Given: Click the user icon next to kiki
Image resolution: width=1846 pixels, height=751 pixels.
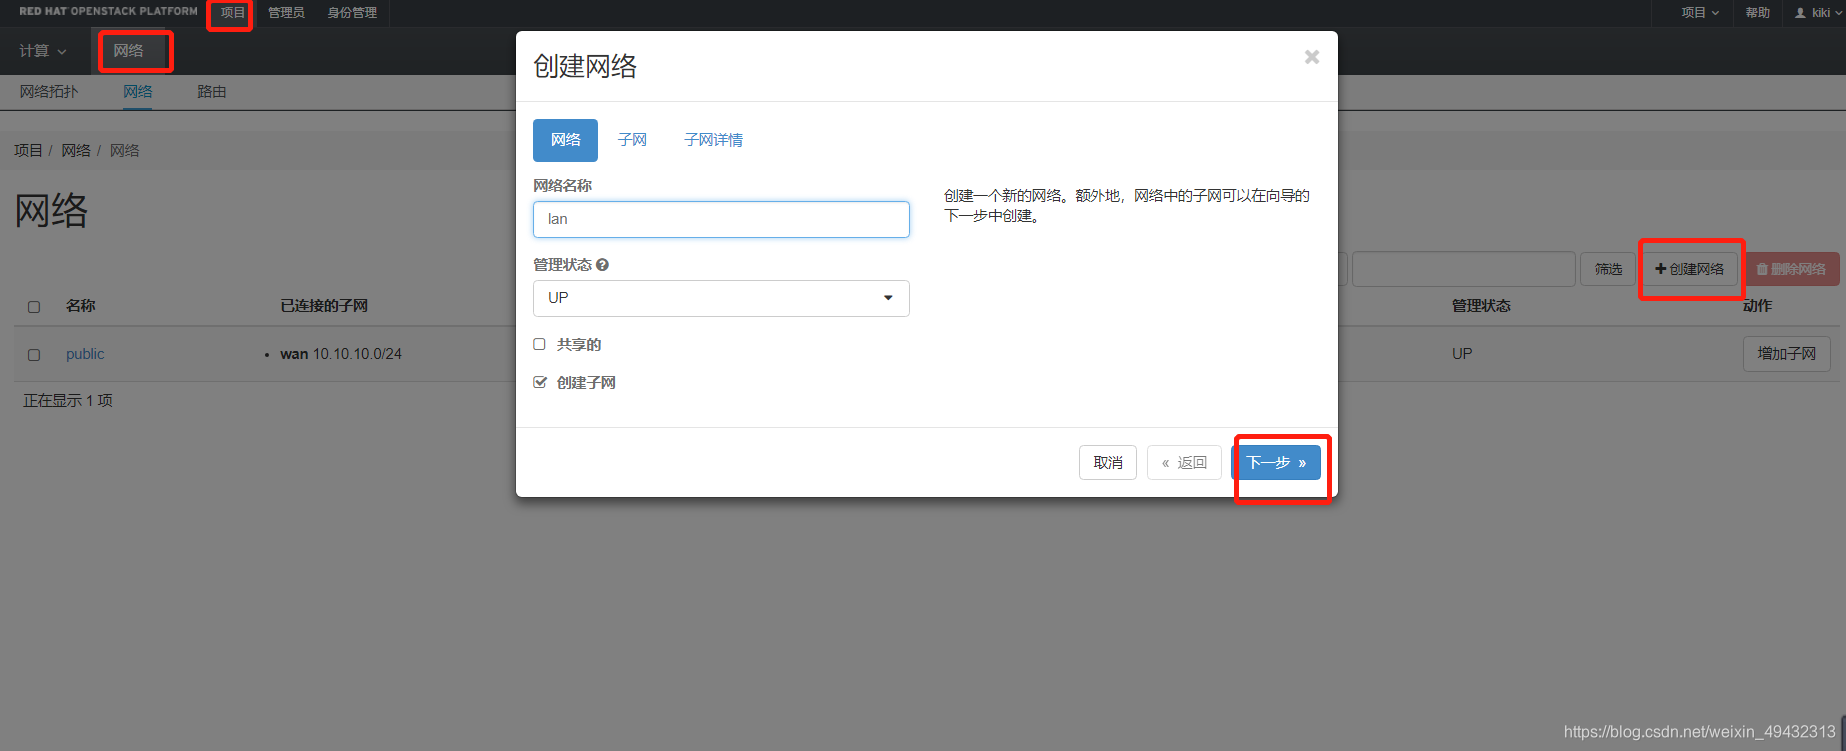Looking at the screenshot, I should (1801, 13).
